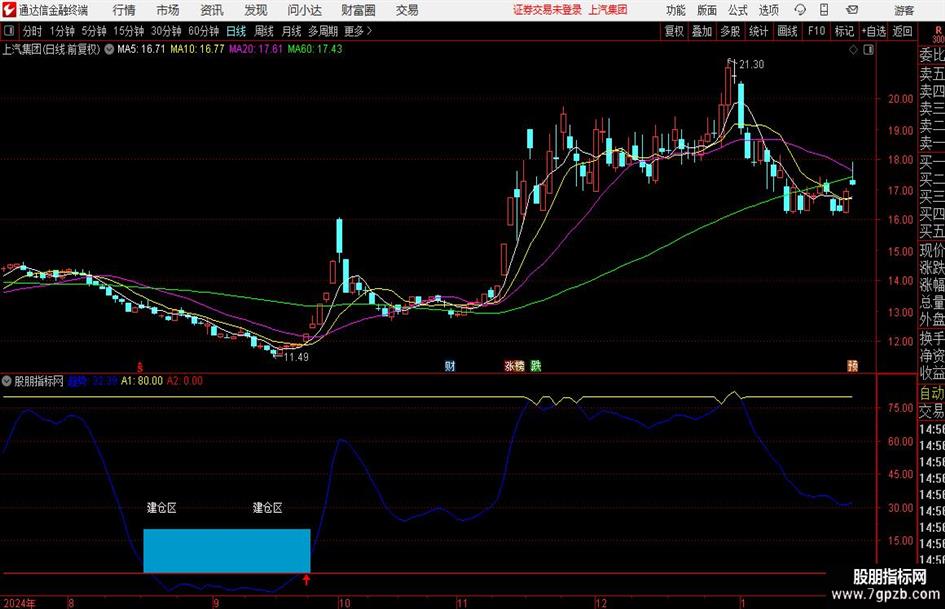Switch to 分时 chart period
Image resolution: width=945 pixels, height=609 pixels.
(x=32, y=31)
